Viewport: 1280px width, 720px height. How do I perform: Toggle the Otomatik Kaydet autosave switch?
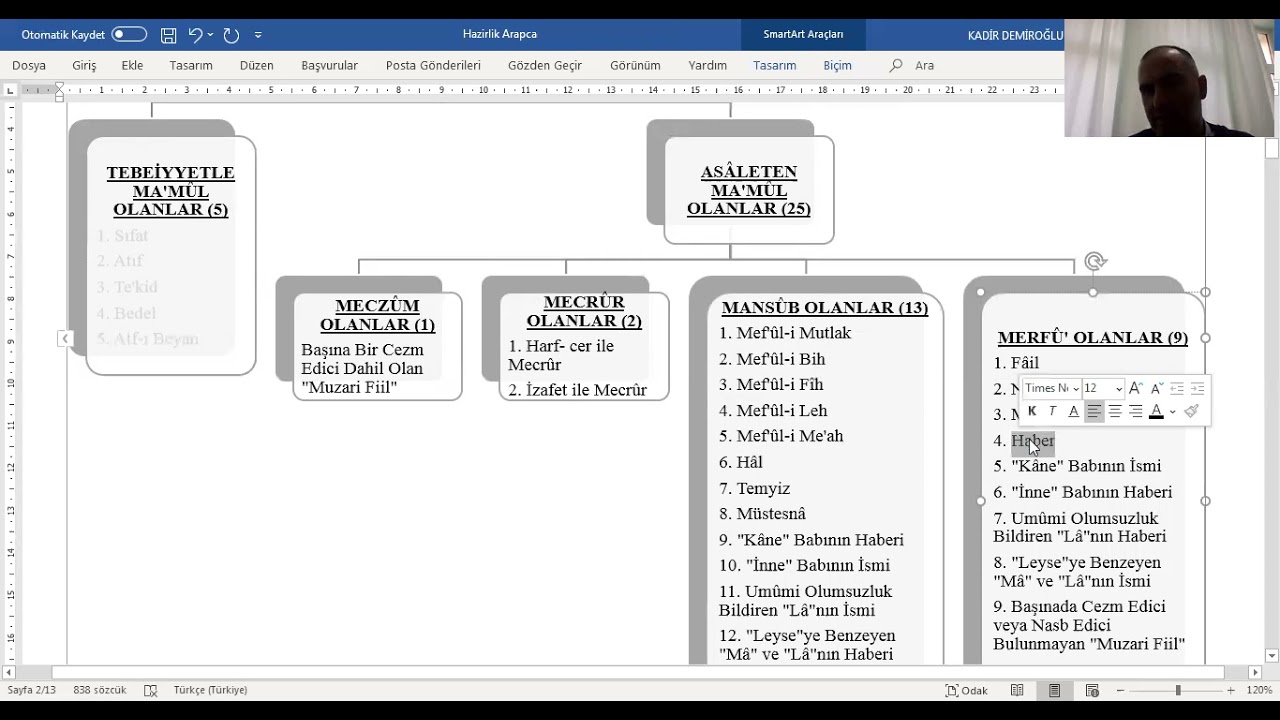tap(129, 34)
